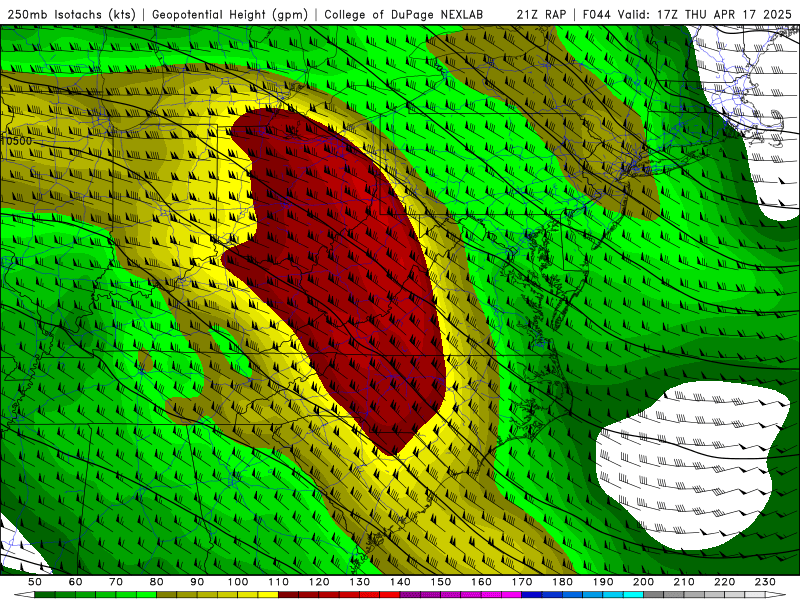Viewport: 800px width, 600px height.
Task: Click the '21Z RAP' model run text
Action: (x=541, y=14)
